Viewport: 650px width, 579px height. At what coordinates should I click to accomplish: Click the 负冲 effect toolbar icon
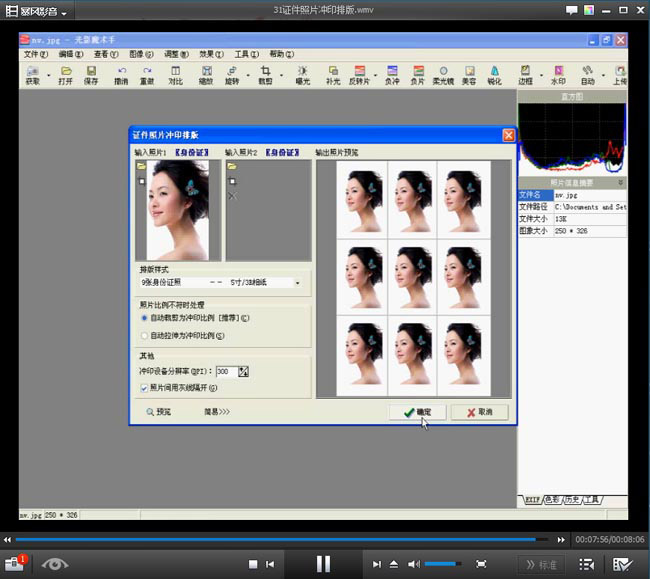point(392,75)
